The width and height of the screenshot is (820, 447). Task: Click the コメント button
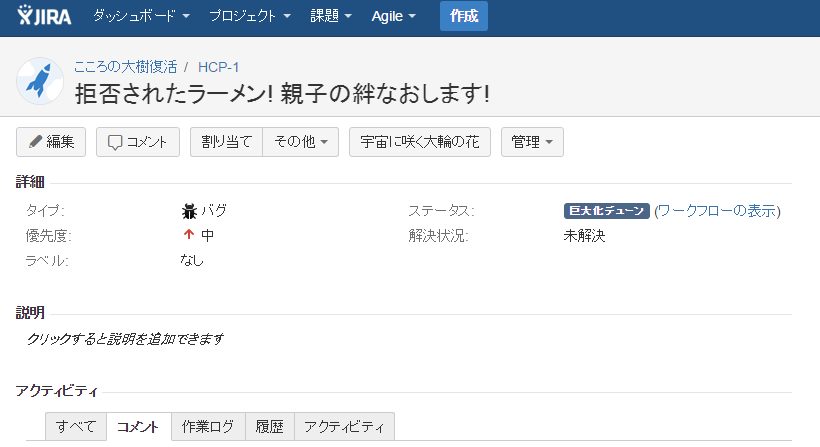pyautogui.click(x=138, y=142)
